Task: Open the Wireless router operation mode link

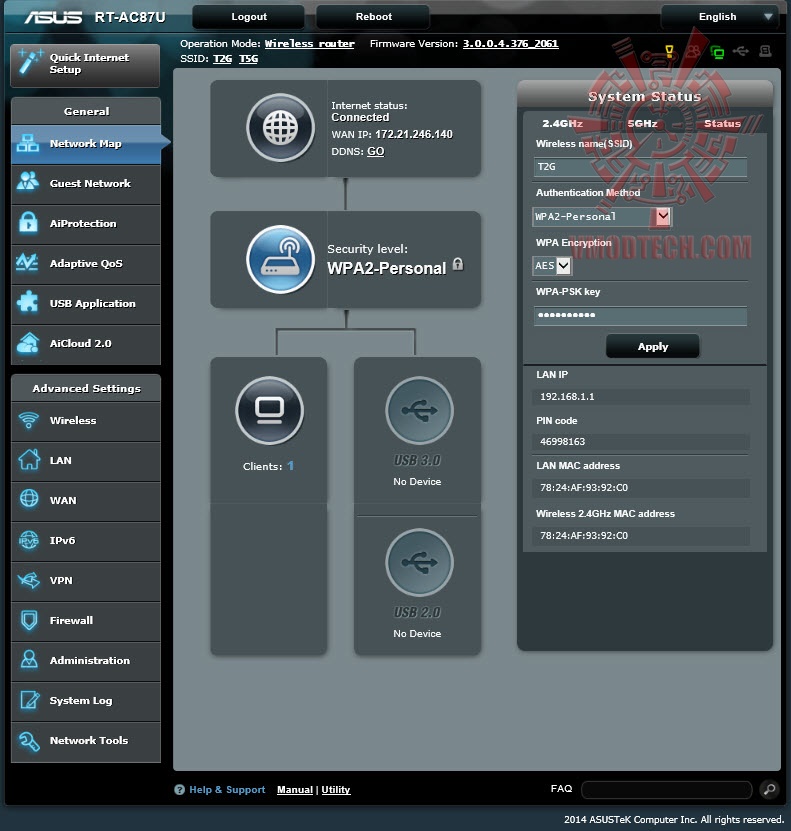Action: pos(309,44)
